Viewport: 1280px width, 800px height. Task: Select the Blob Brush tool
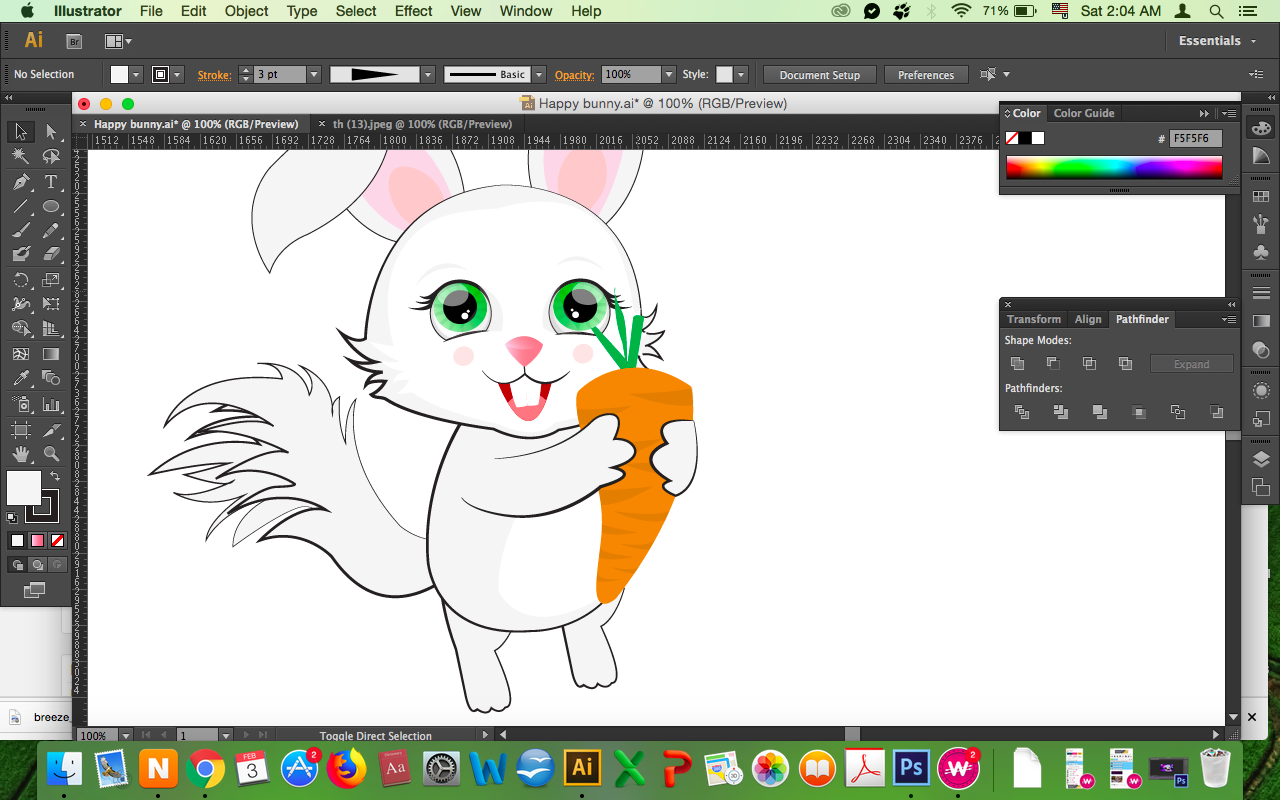click(x=20, y=255)
